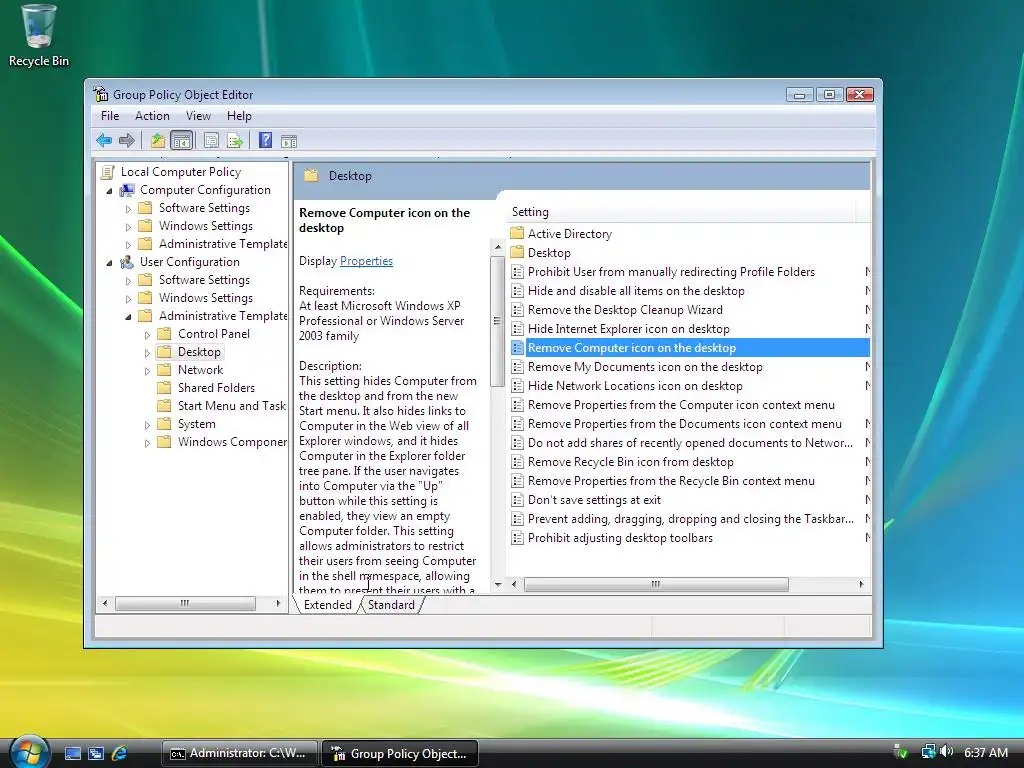Open the Help menu

click(x=239, y=116)
